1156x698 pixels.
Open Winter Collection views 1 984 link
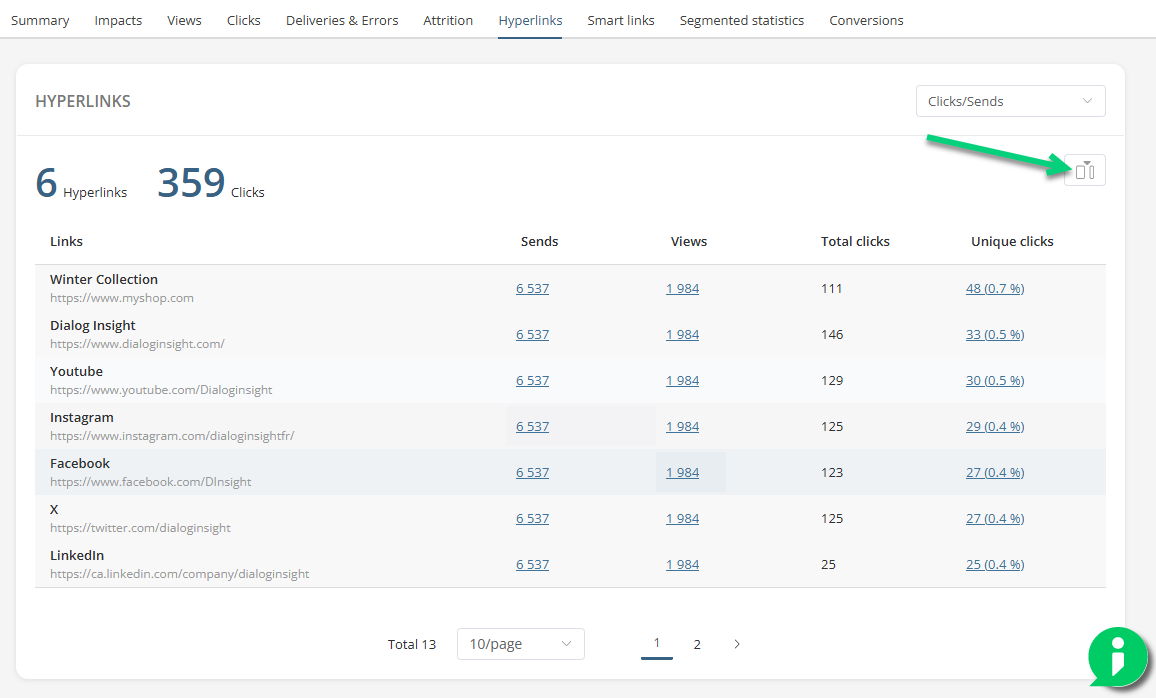pos(683,289)
